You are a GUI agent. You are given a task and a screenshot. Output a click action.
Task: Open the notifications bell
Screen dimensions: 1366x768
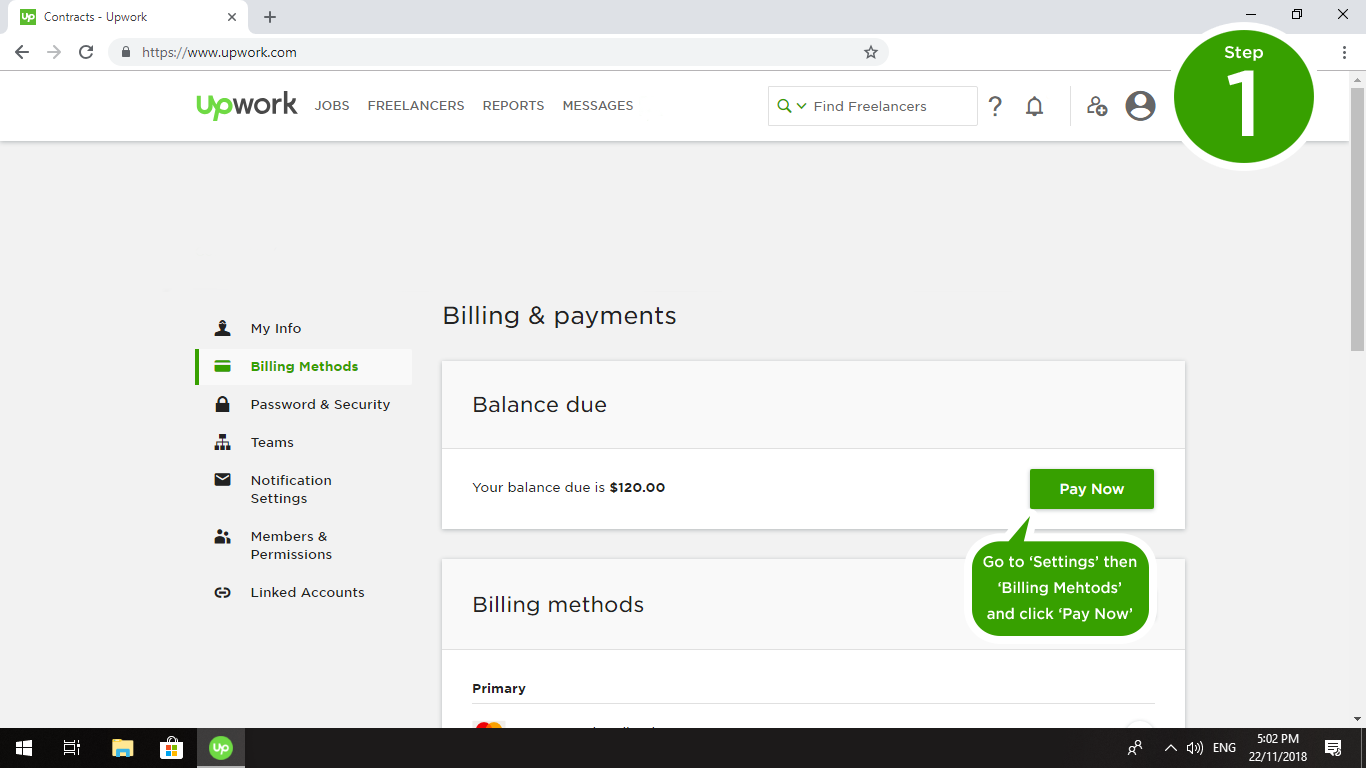point(1035,106)
